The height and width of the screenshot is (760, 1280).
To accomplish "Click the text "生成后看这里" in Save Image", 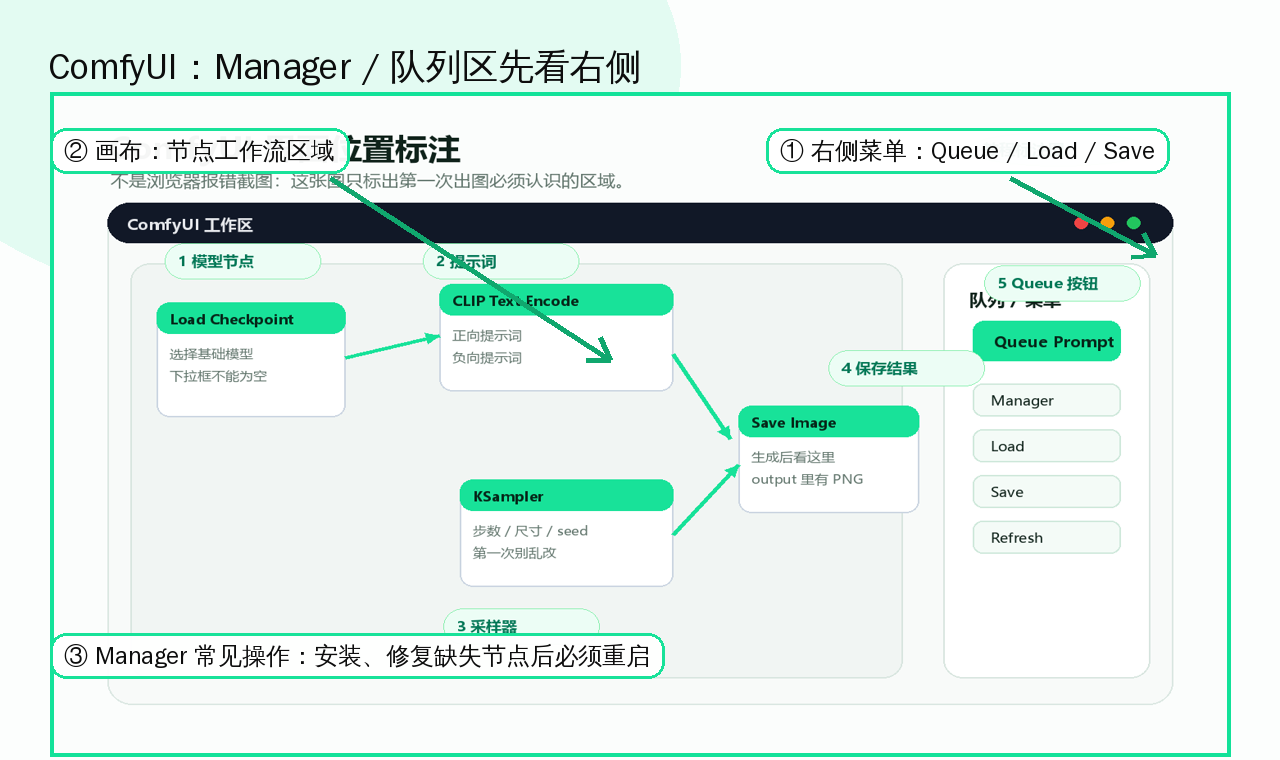I will (x=793, y=457).
